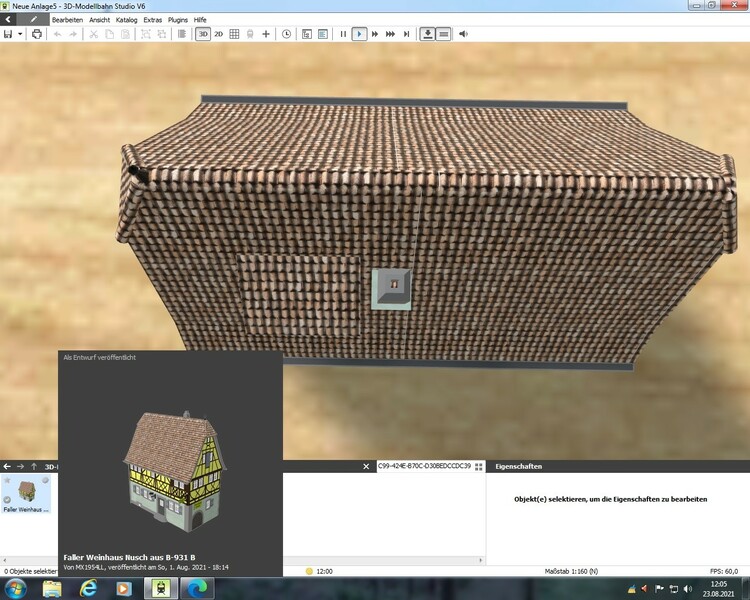Click the print icon in toolbar

pyautogui.click(x=37, y=34)
